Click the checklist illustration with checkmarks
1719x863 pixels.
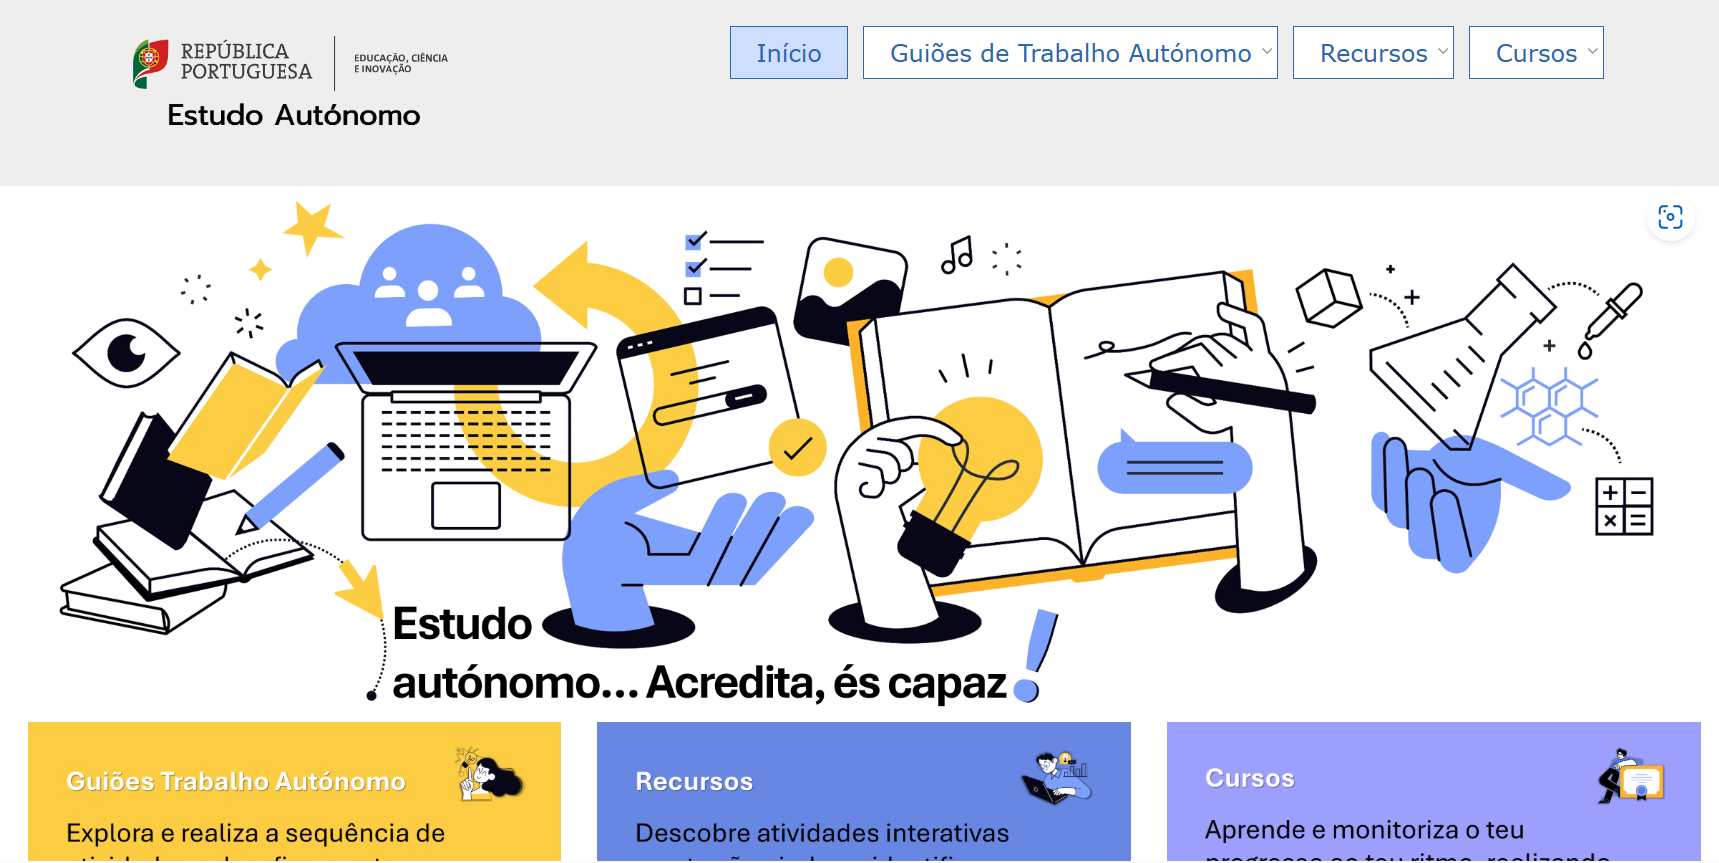pos(722,268)
